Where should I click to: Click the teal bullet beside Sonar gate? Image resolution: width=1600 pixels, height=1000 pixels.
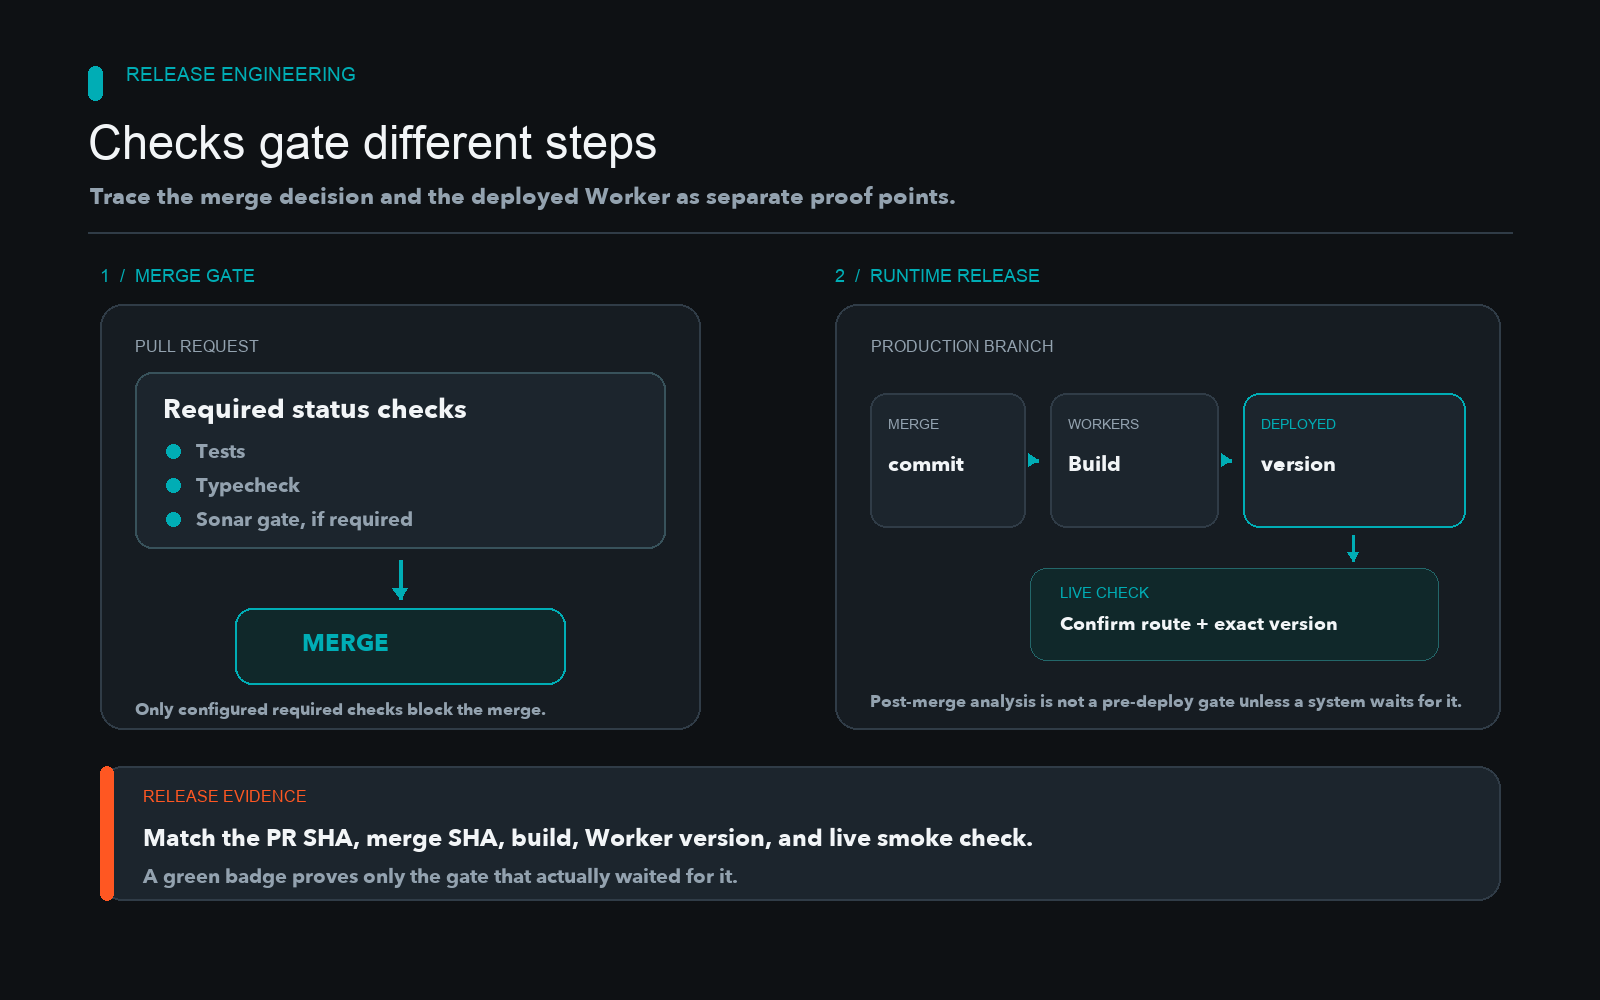(x=174, y=520)
